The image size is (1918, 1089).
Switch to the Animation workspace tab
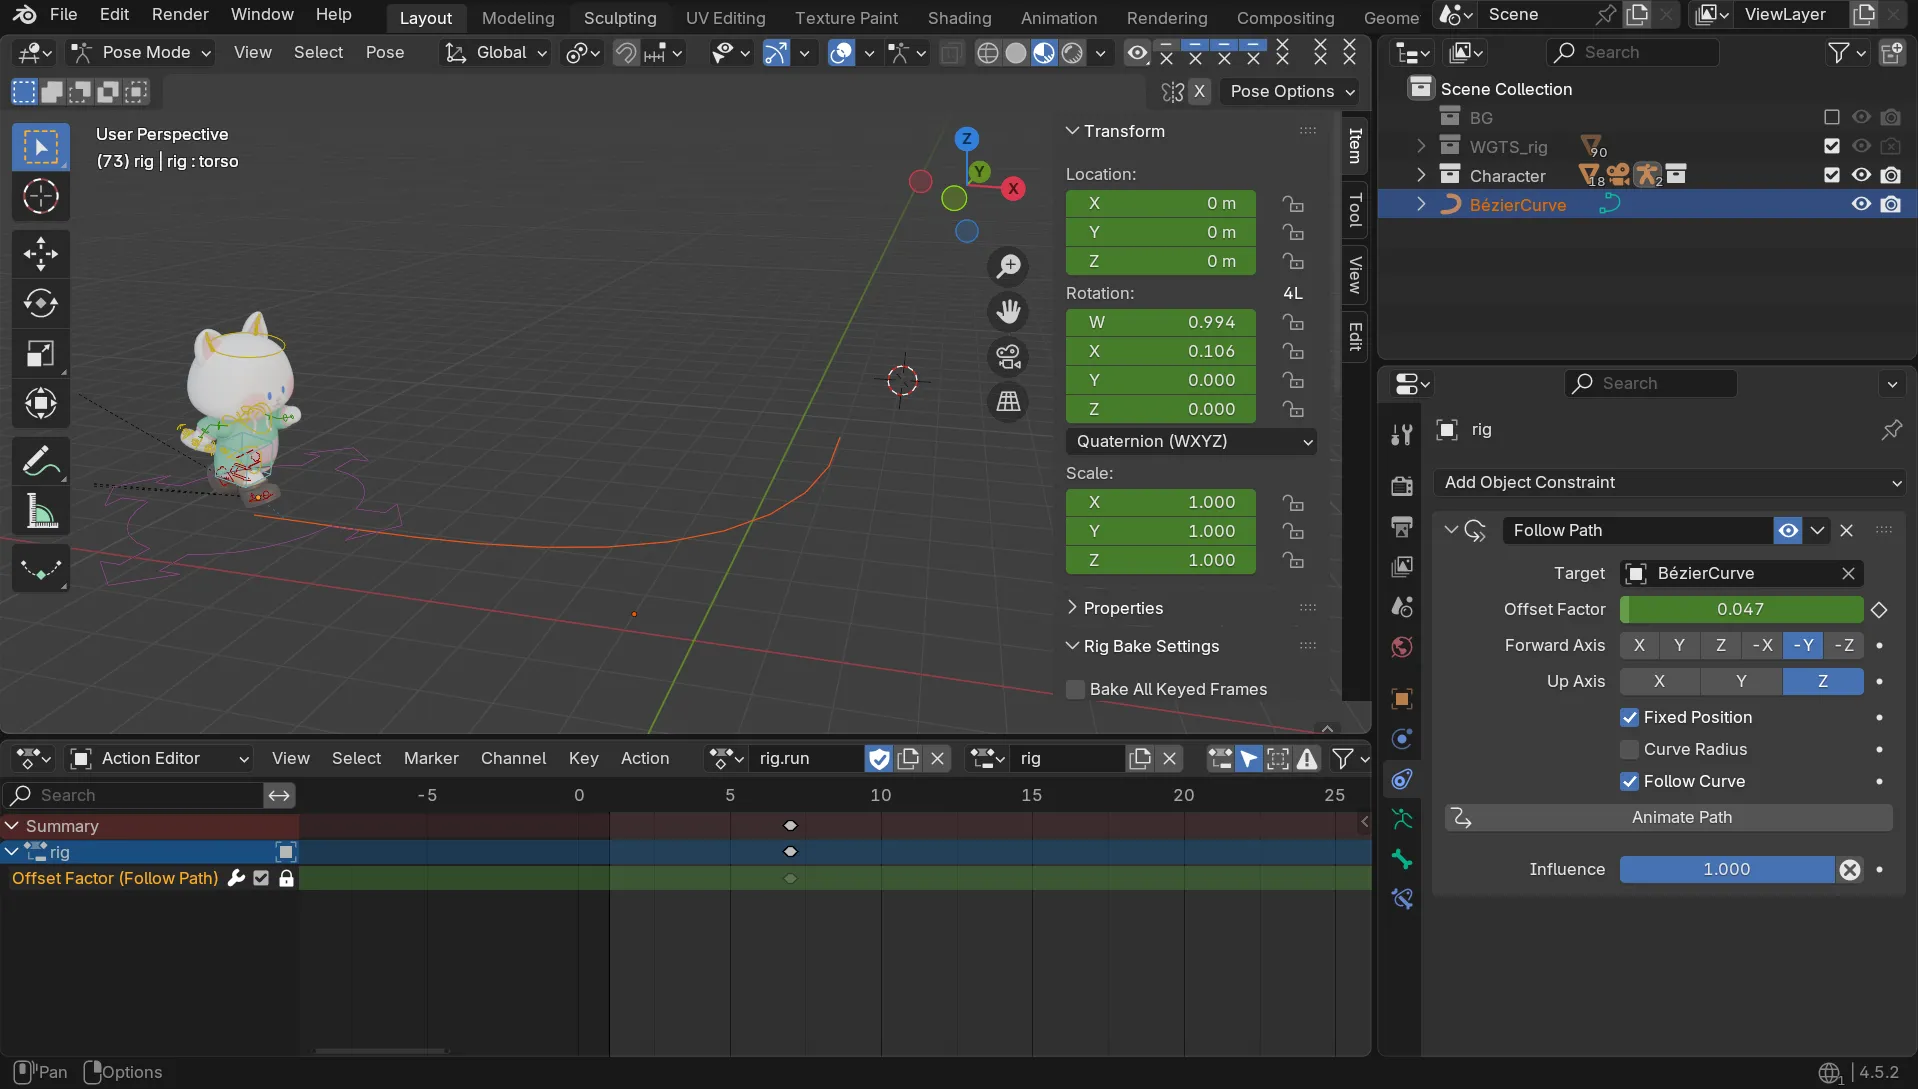tap(1058, 18)
